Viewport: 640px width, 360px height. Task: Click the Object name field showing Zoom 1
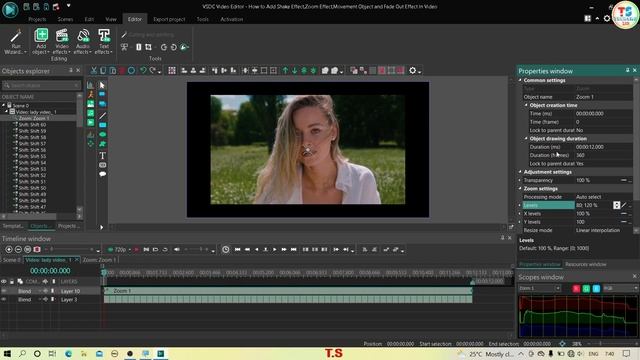click(x=603, y=97)
